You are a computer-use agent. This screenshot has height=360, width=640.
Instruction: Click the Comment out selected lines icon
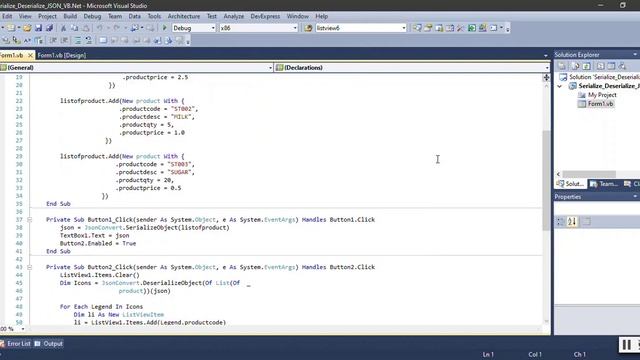pyautogui.click(x=78, y=40)
